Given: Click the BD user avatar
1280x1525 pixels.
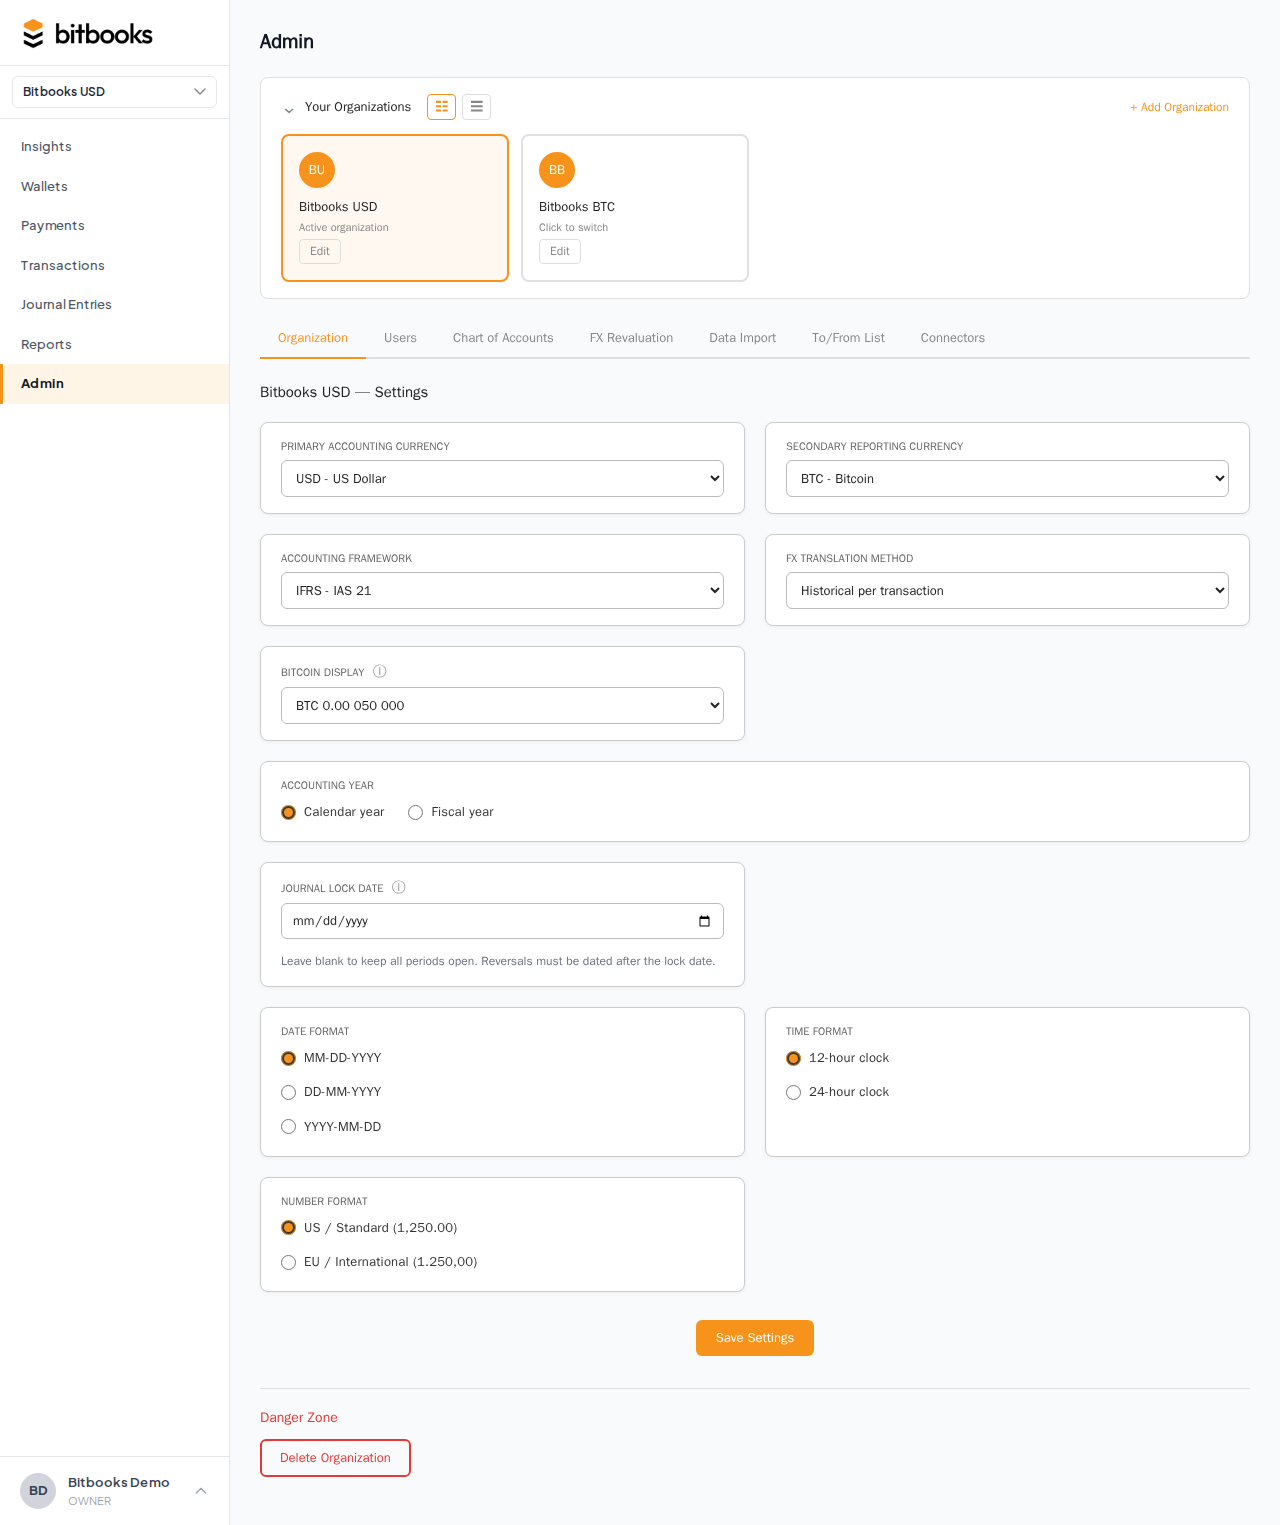Looking at the screenshot, I should point(38,1491).
